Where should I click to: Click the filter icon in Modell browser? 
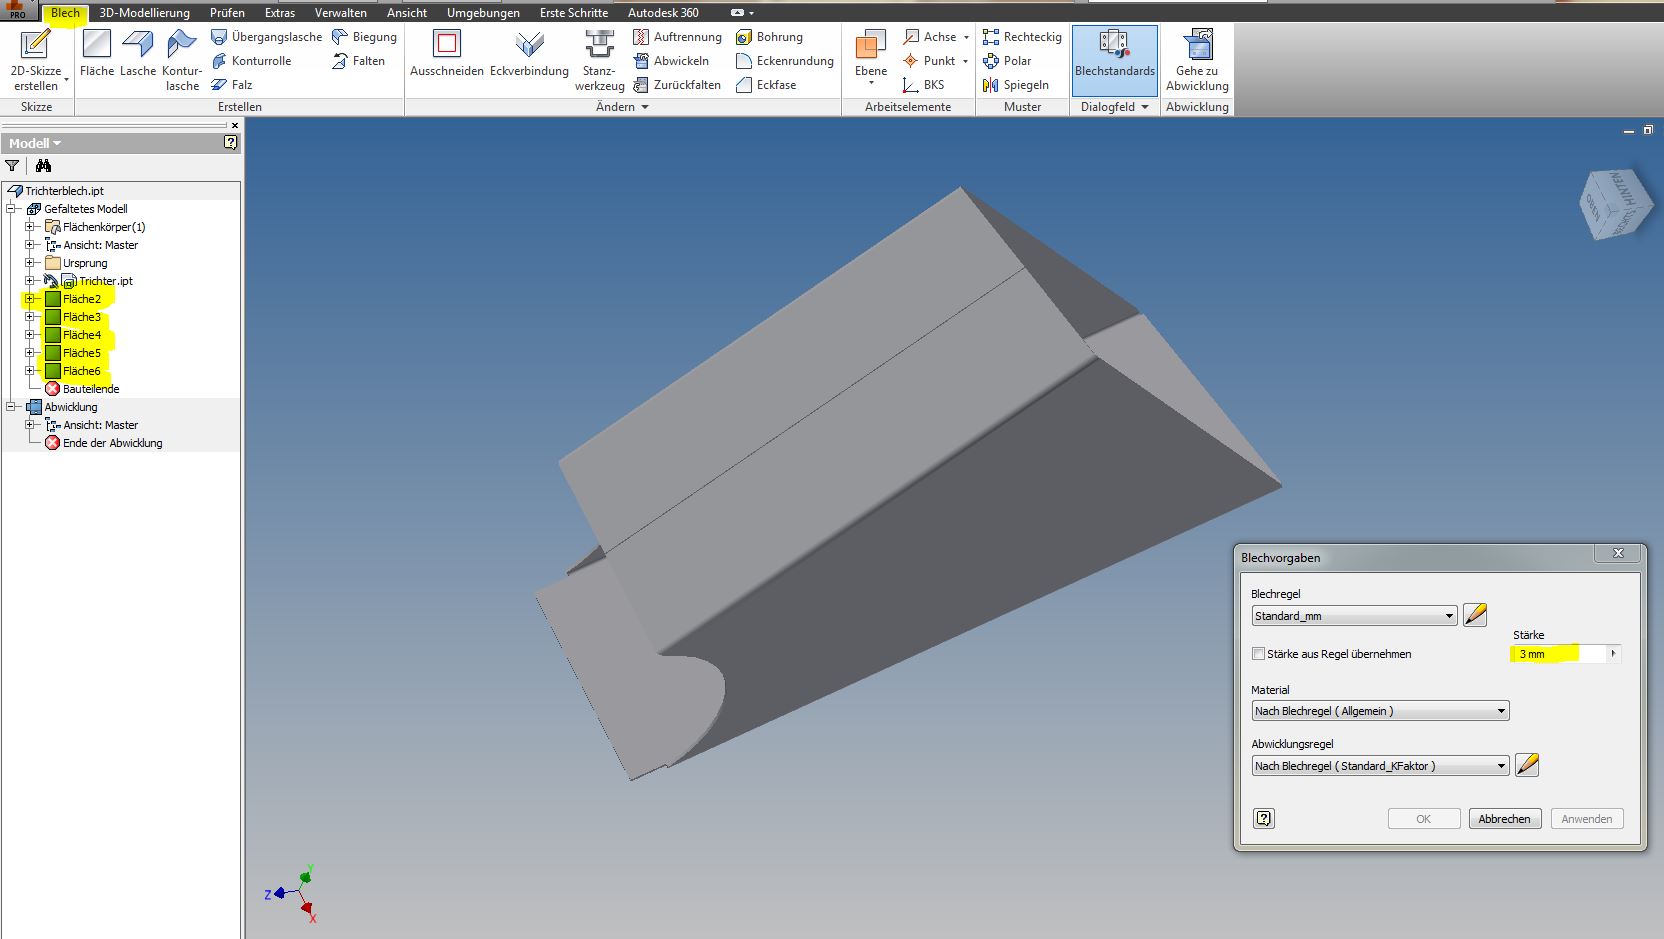pos(12,166)
